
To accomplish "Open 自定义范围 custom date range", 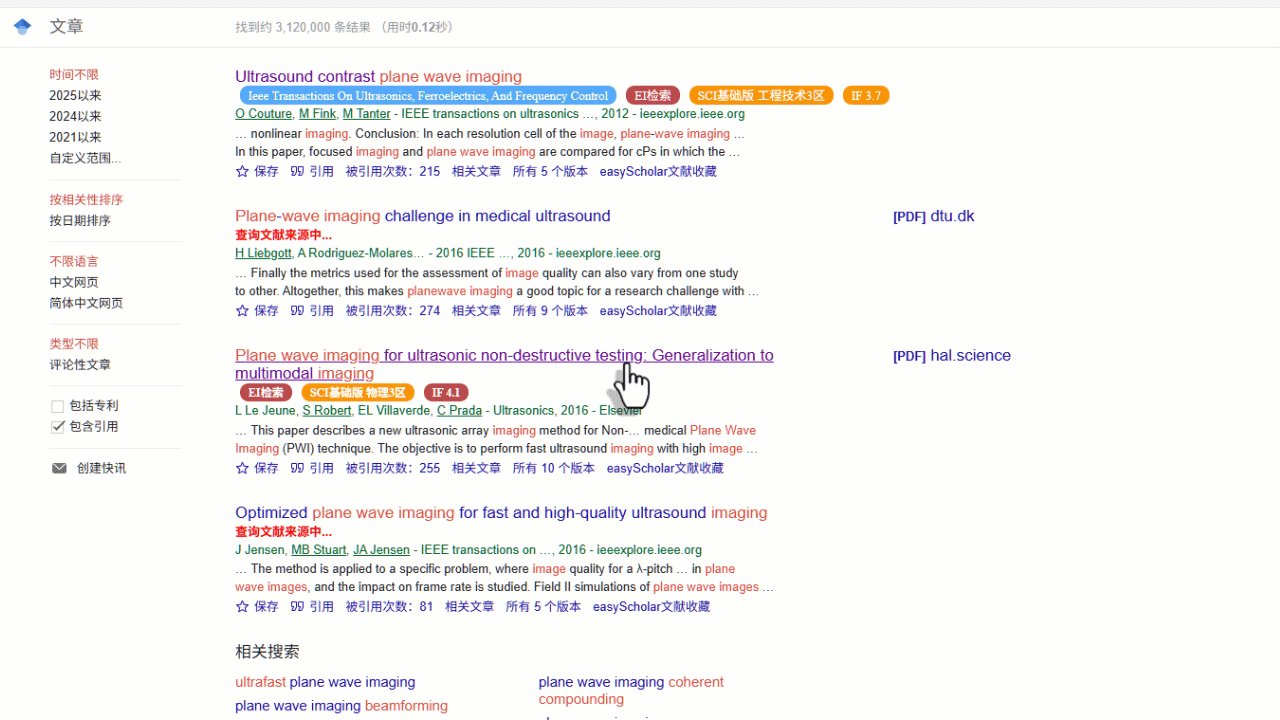I will [85, 158].
